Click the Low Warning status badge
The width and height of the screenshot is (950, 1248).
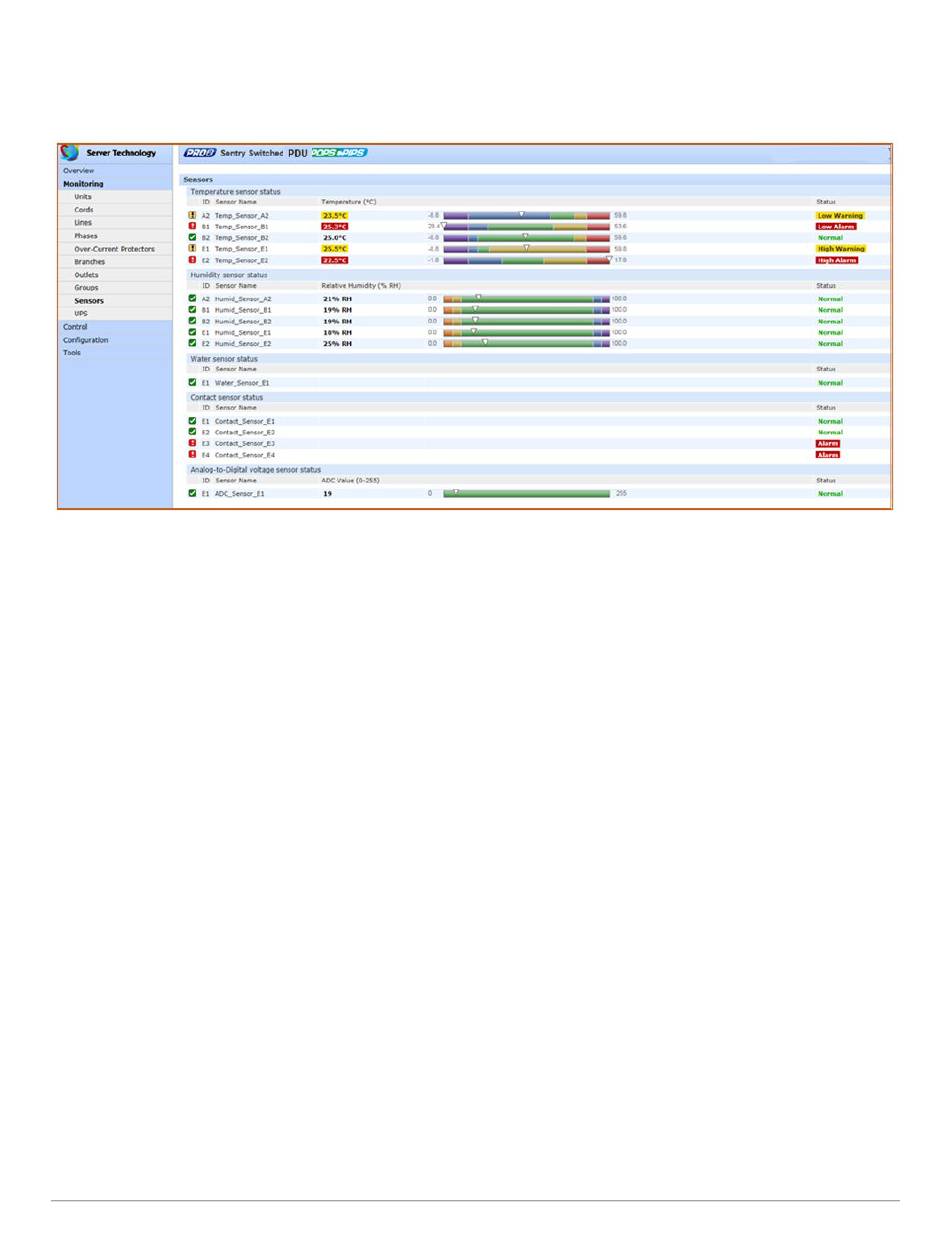click(x=840, y=215)
